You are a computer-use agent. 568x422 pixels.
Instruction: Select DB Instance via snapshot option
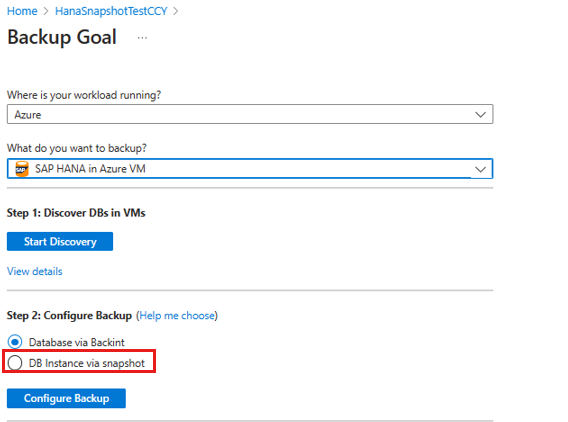15,363
